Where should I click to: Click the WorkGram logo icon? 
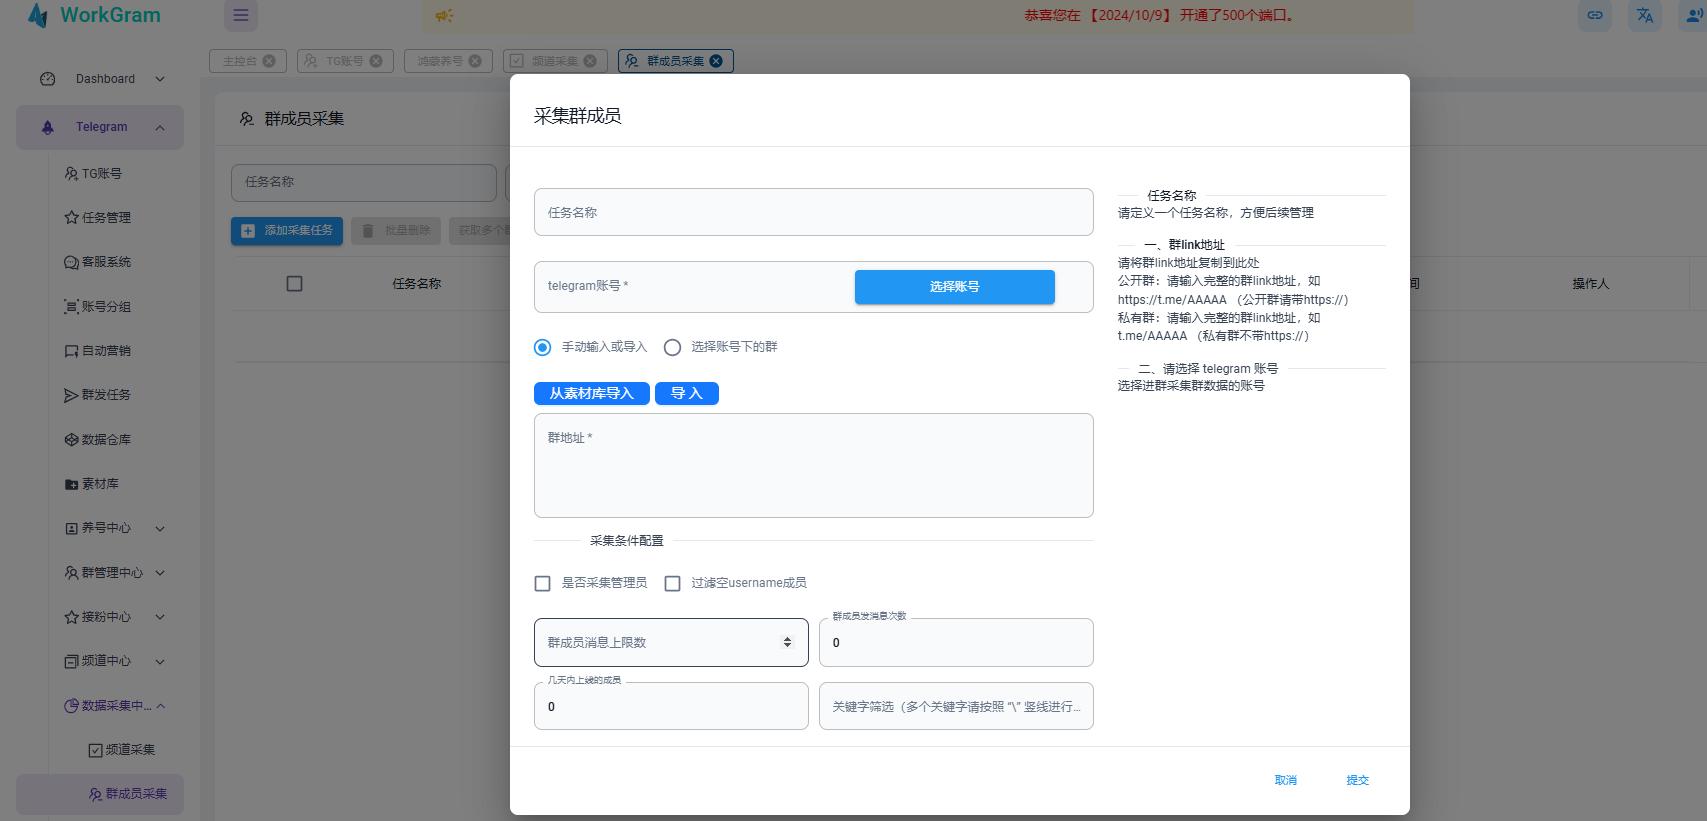click(38, 15)
